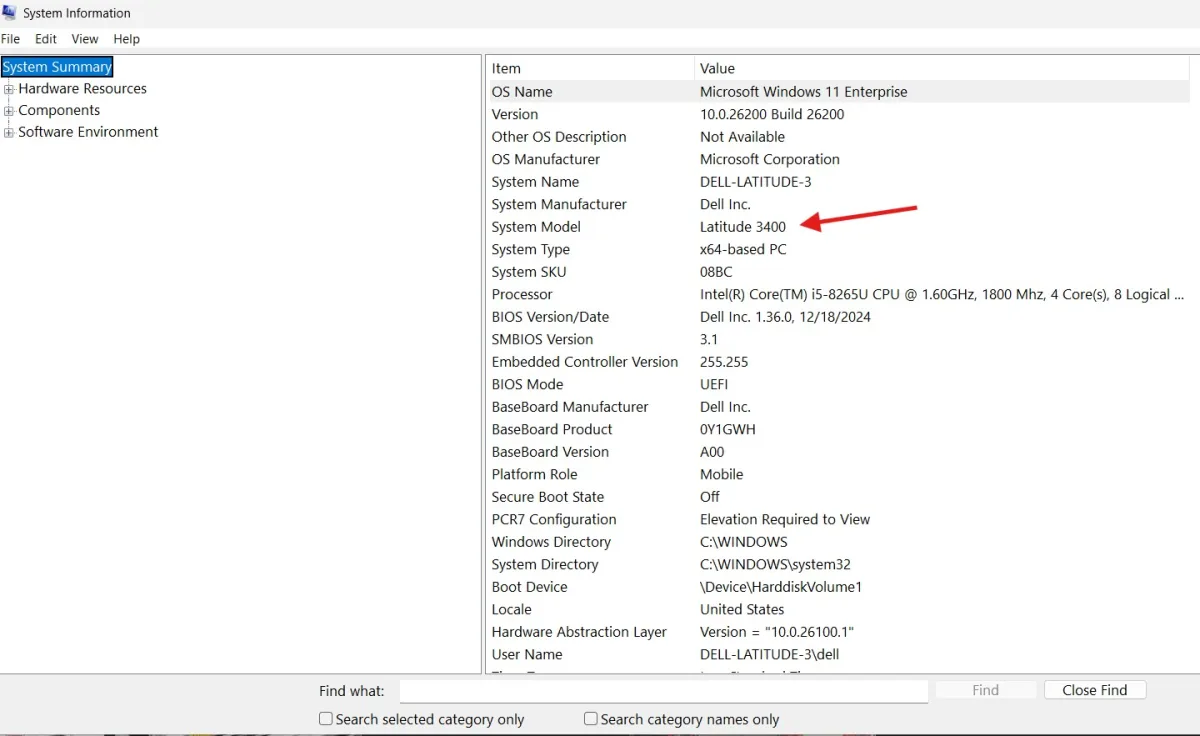Click the \Device\HarddiskVolume1 value
The width and height of the screenshot is (1200, 736).
[781, 587]
